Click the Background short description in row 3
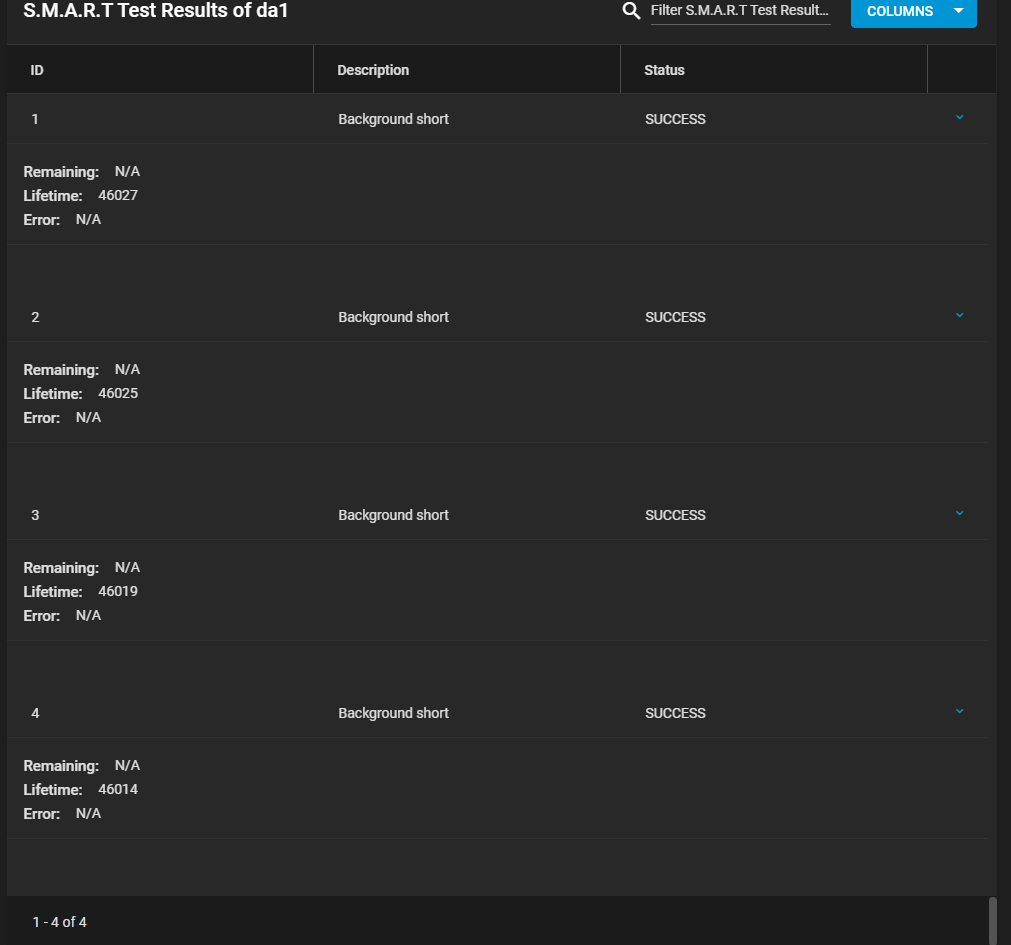This screenshot has width=1011, height=945. pos(393,515)
